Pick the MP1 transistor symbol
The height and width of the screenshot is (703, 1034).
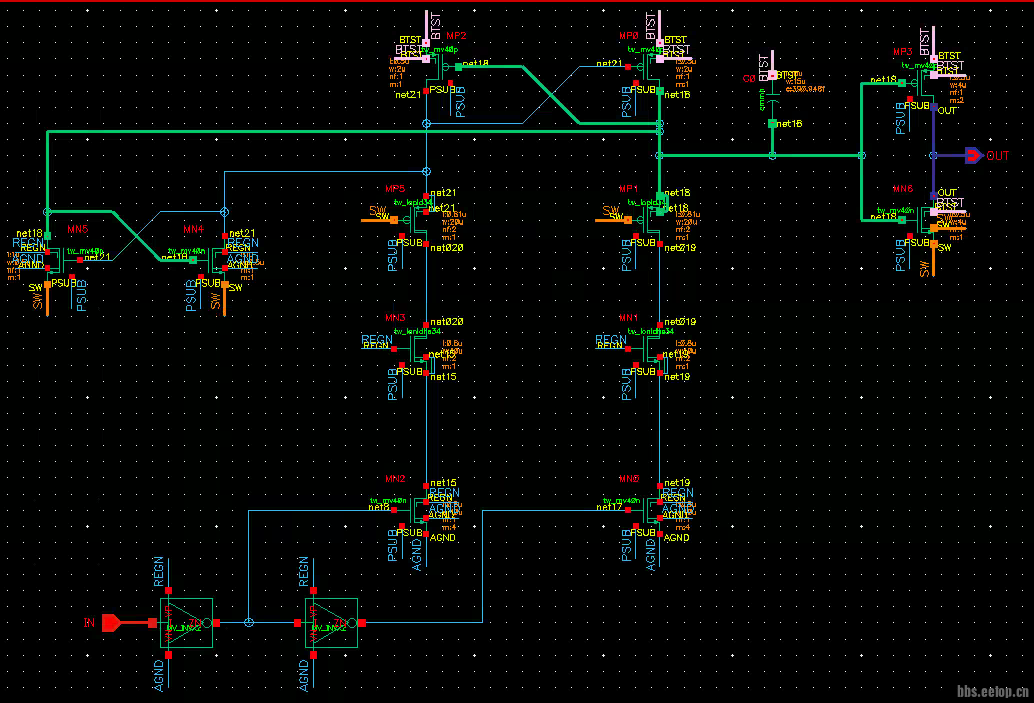tap(652, 222)
